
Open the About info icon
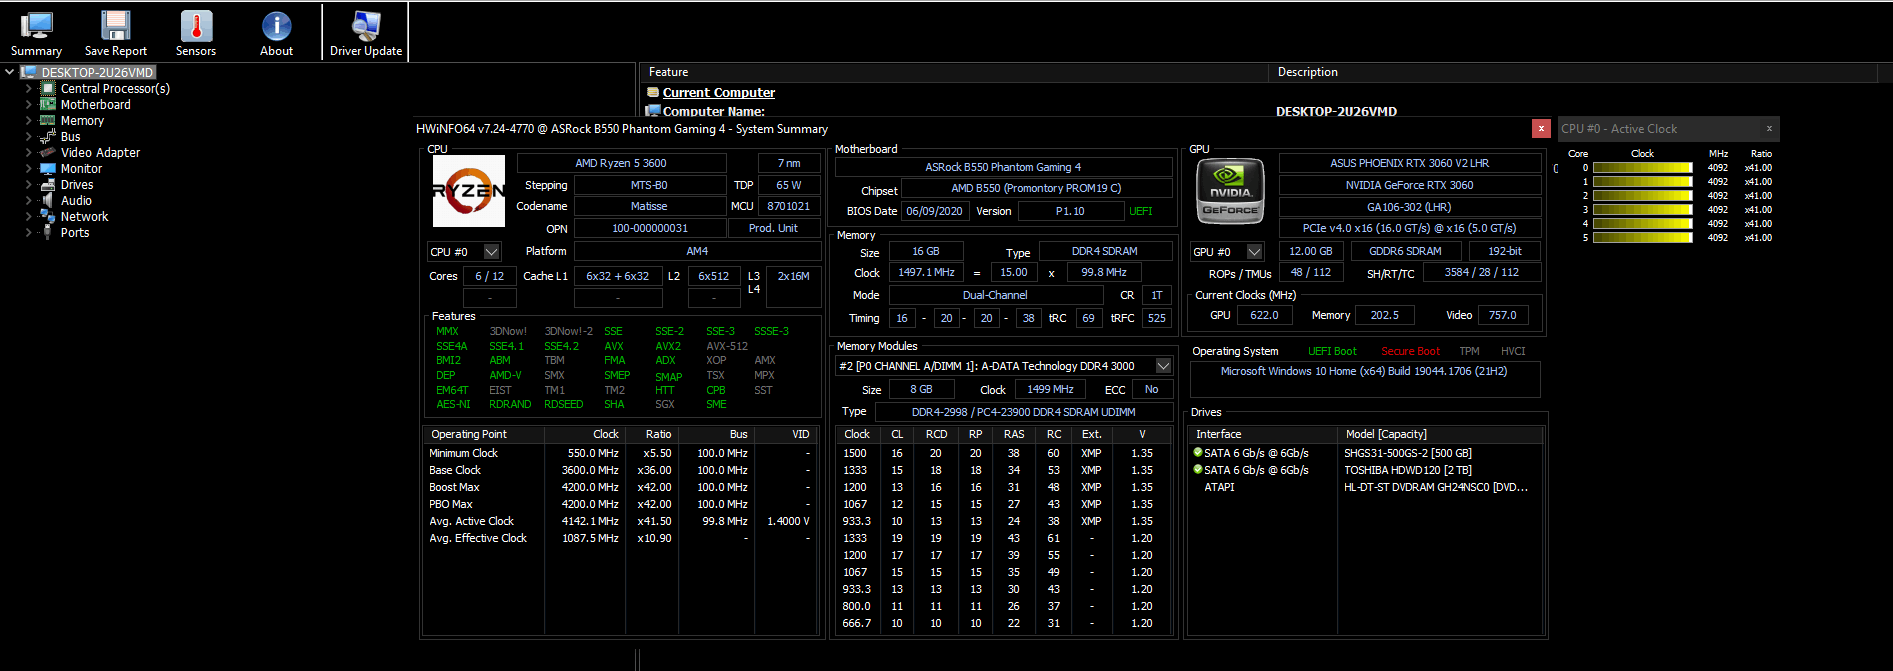tap(276, 26)
